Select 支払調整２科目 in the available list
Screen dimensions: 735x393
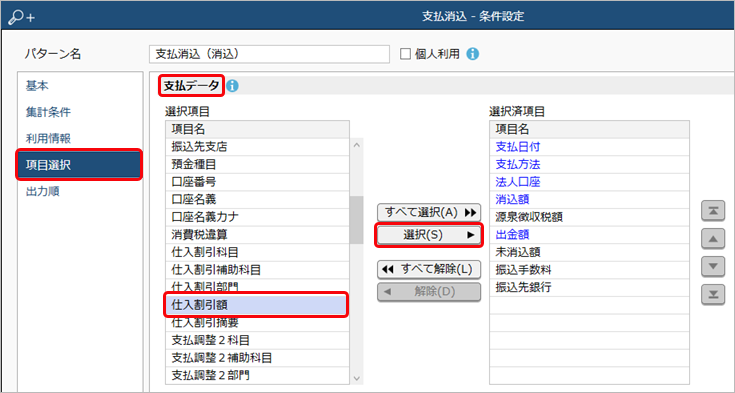point(257,340)
